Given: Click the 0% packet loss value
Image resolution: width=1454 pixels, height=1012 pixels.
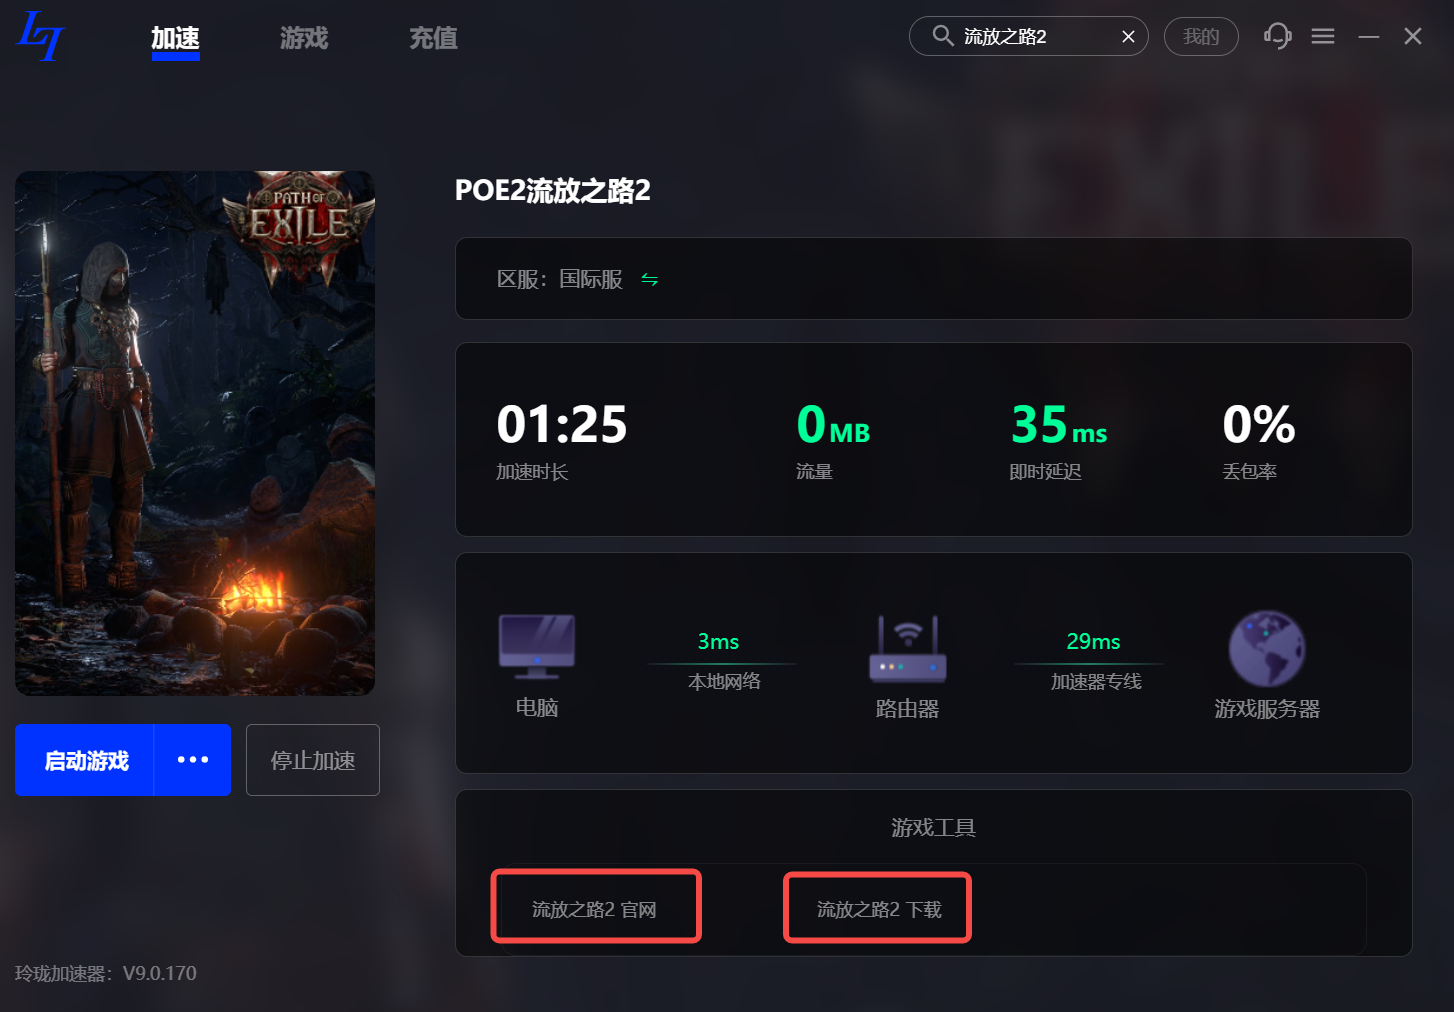Looking at the screenshot, I should [1258, 424].
